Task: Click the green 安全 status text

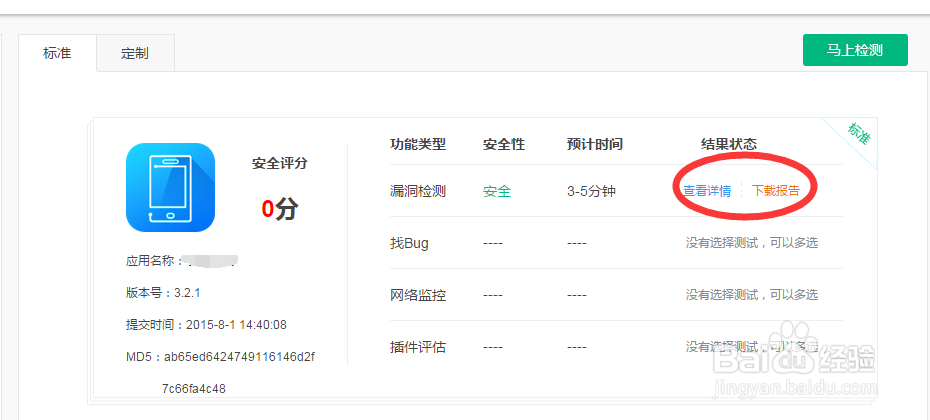Action: point(497,191)
